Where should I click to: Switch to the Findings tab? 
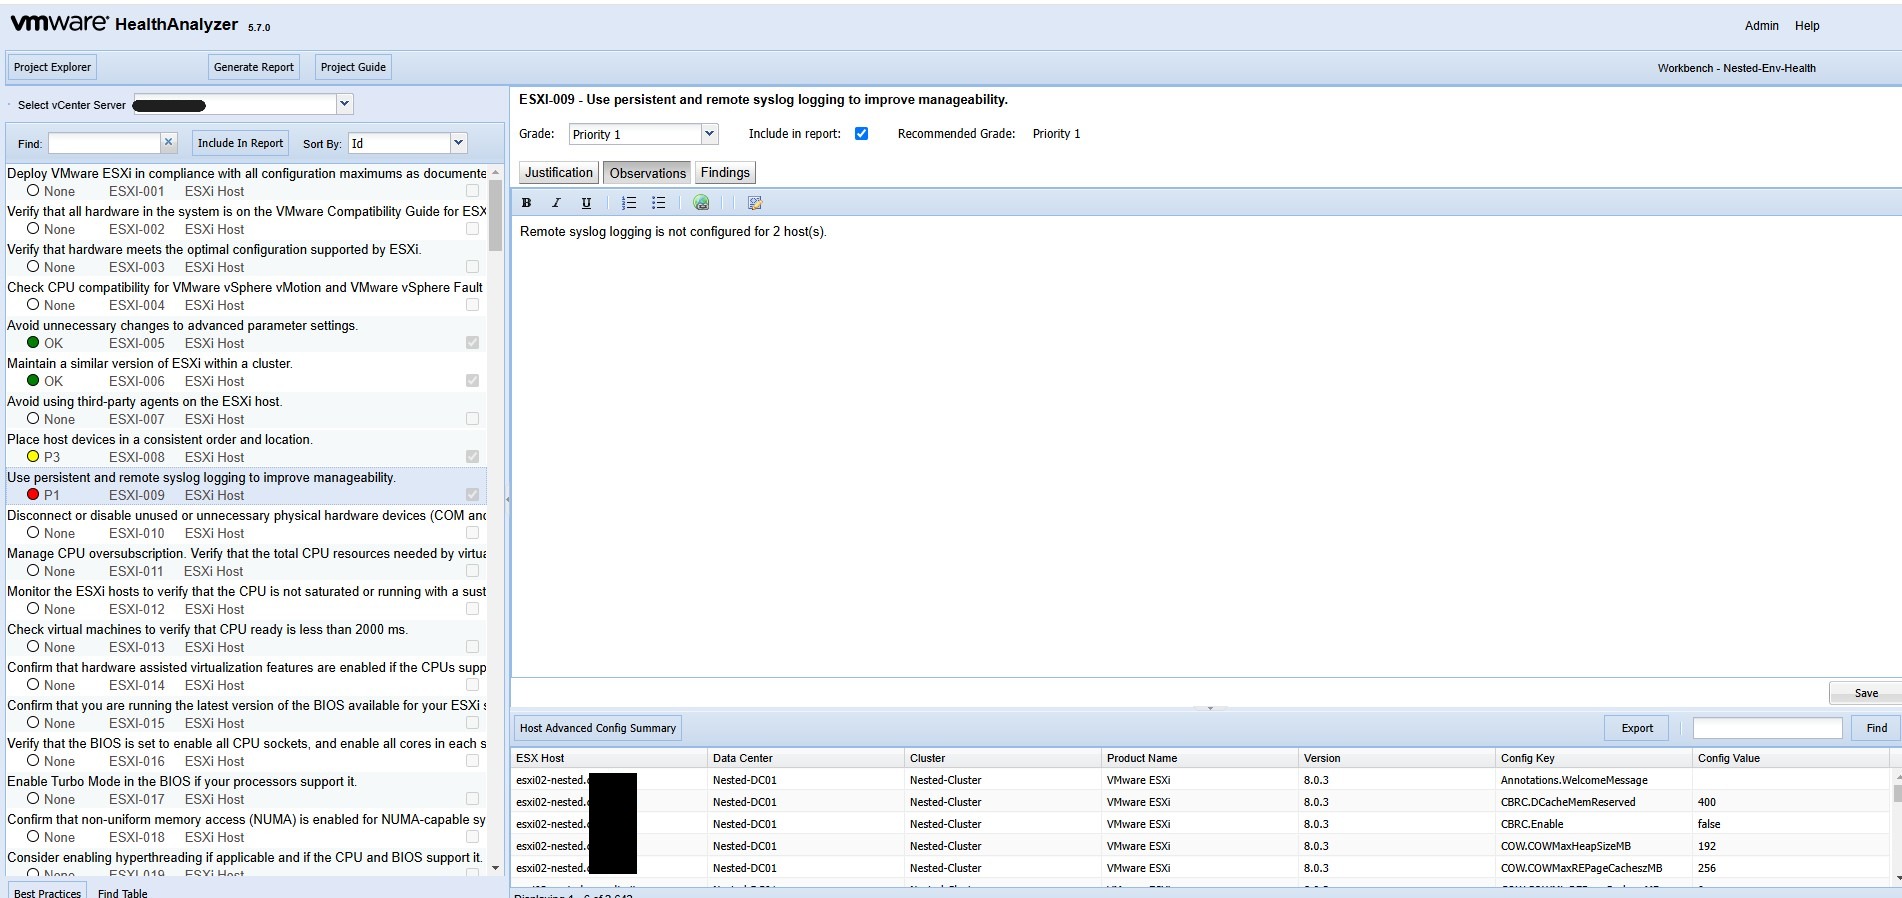pyautogui.click(x=725, y=173)
